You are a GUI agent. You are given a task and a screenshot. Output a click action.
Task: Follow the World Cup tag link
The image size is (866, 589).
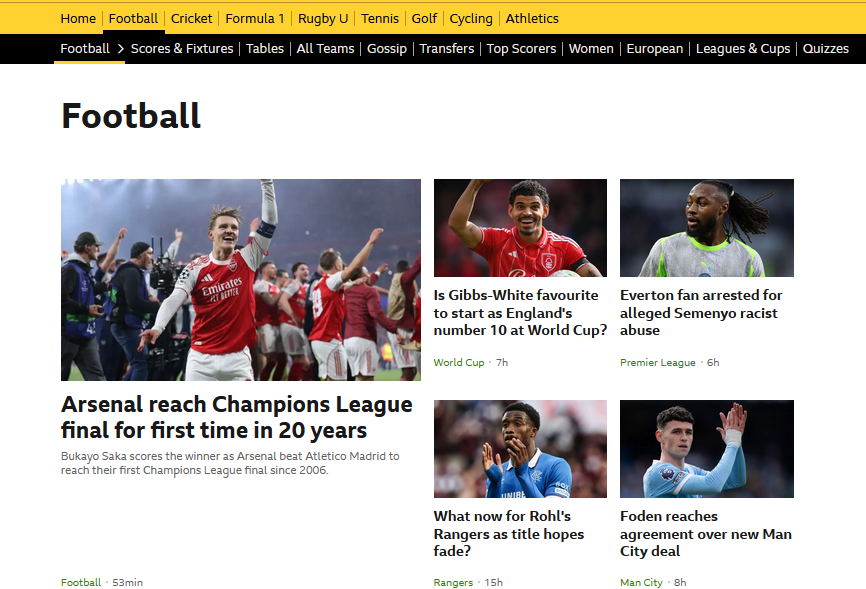458,362
